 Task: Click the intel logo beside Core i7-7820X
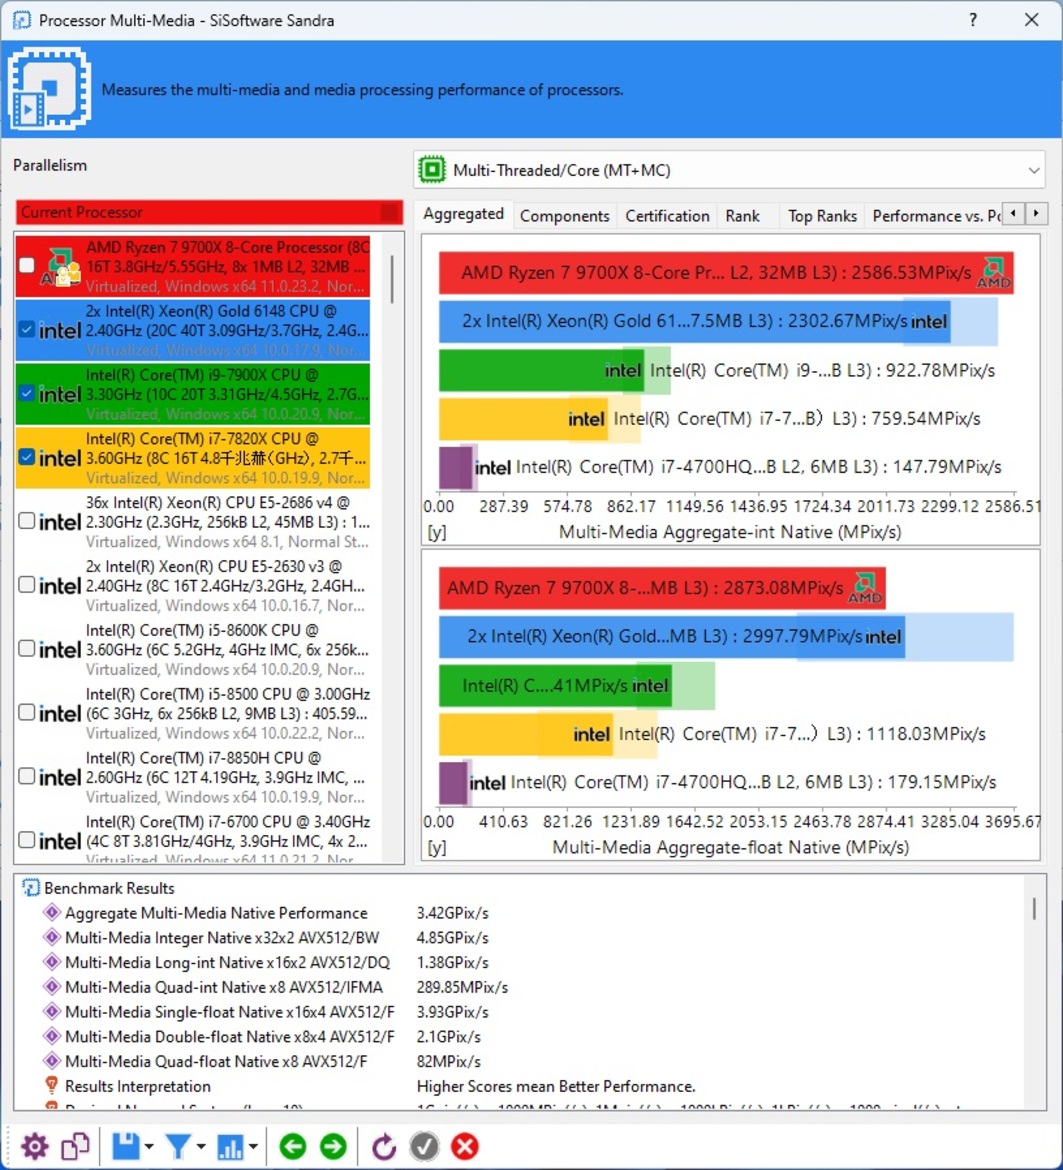60,458
